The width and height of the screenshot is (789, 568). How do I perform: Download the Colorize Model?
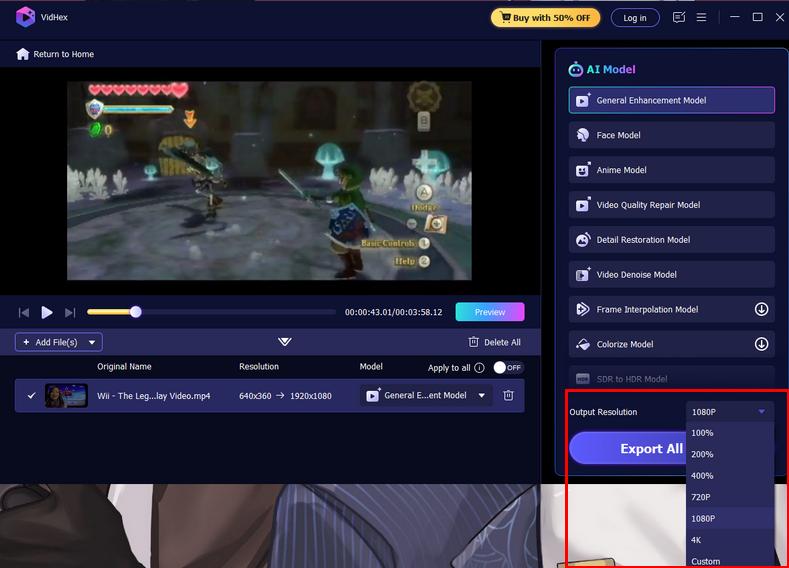[x=761, y=344]
